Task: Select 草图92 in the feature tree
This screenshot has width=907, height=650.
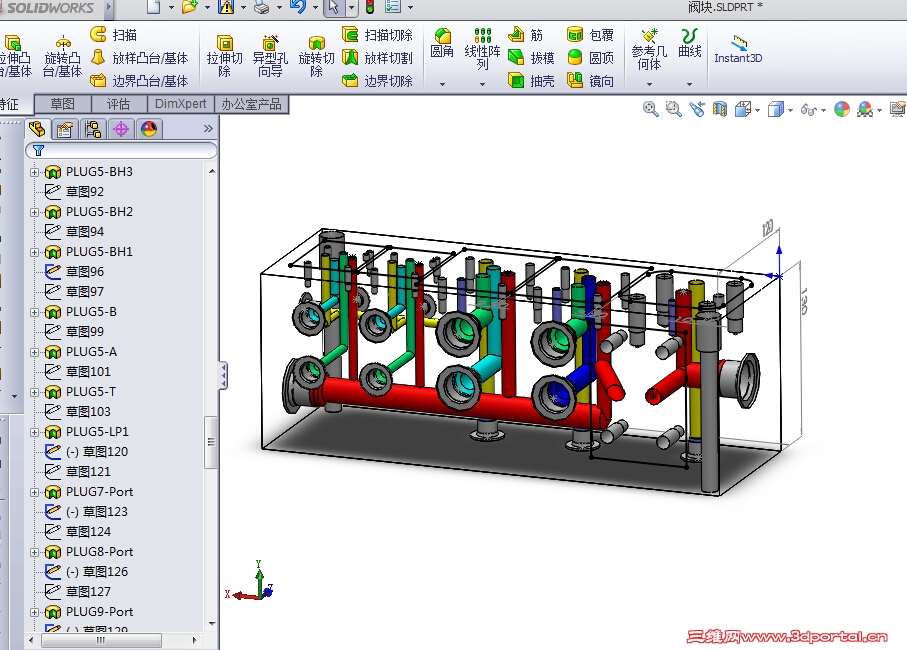Action: pos(84,191)
